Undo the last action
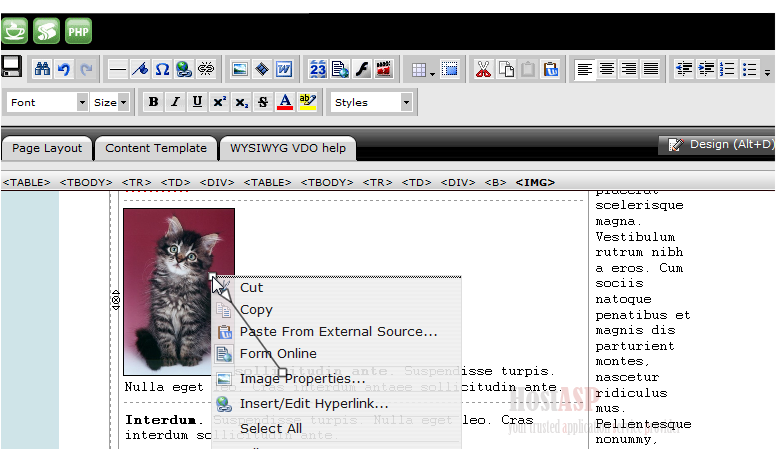 click(64, 69)
